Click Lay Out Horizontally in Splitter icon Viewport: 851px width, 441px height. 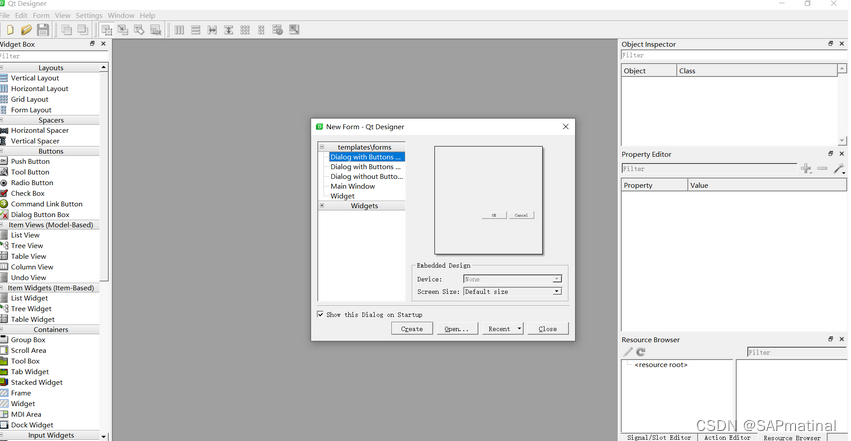tap(212, 30)
